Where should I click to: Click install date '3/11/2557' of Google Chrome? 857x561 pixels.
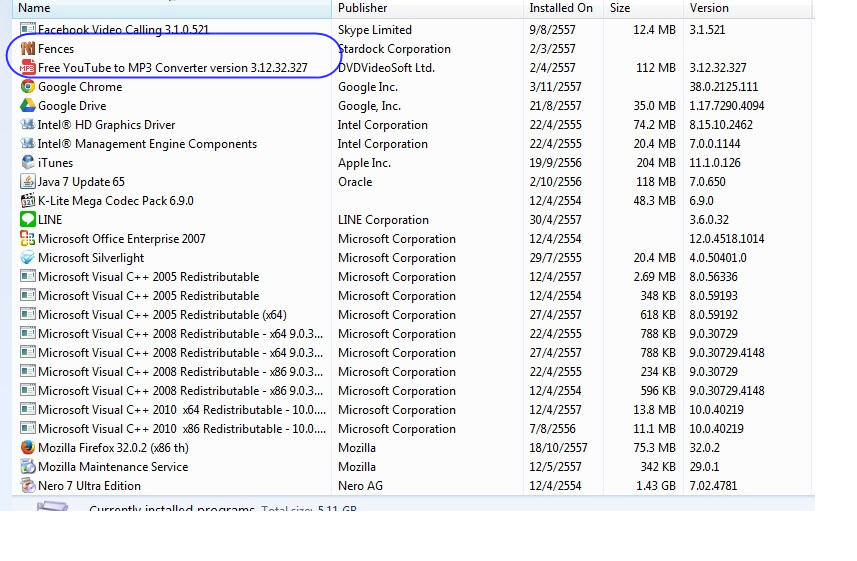[555, 87]
